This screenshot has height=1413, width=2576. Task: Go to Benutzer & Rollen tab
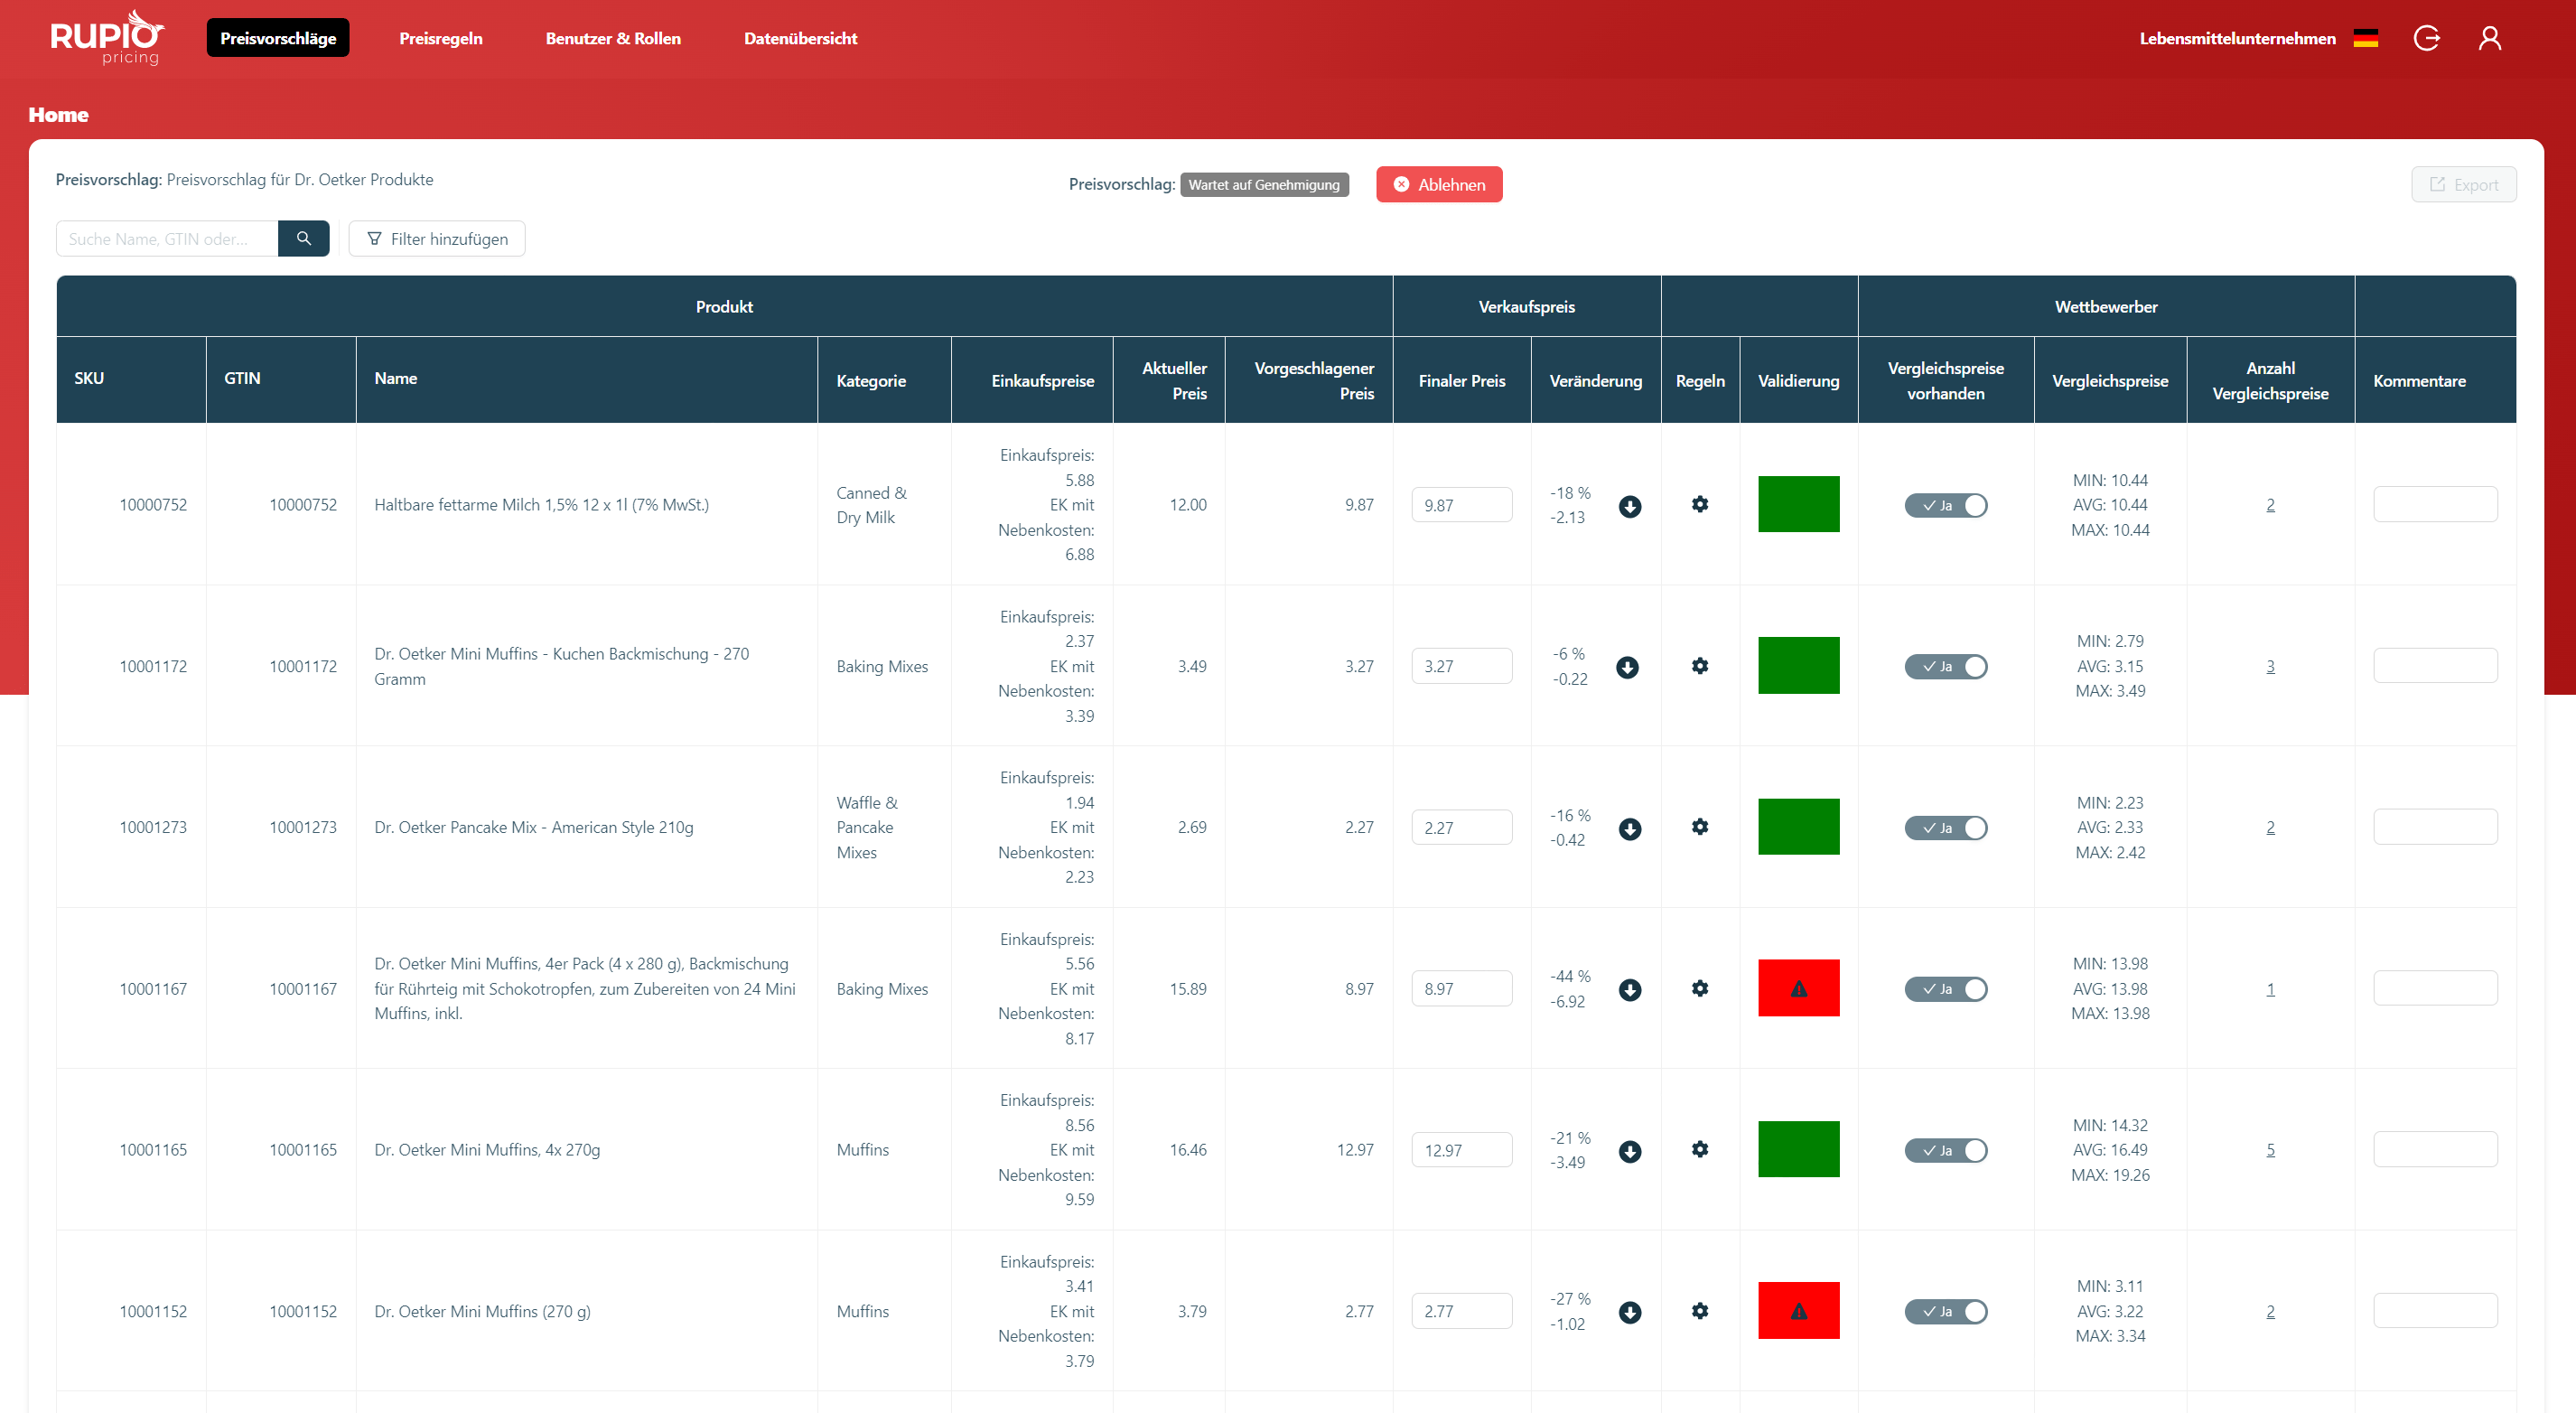[x=612, y=38]
